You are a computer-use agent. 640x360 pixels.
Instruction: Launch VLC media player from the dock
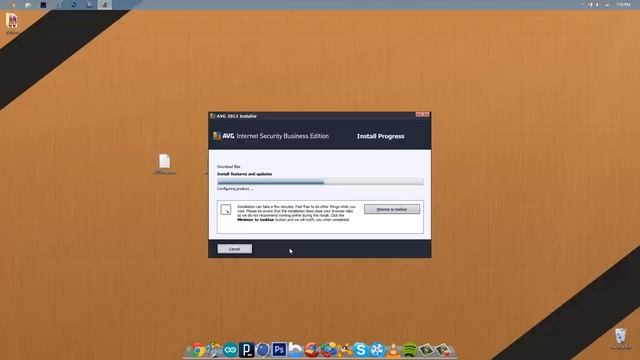[x=393, y=350]
